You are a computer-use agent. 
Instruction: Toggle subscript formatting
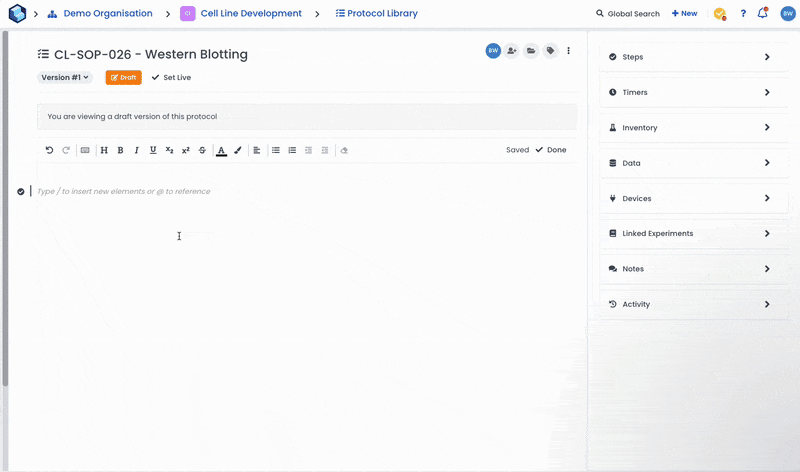169,150
